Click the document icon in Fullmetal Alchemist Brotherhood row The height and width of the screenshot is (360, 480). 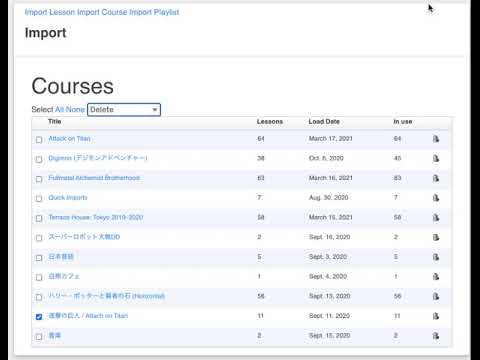tap(436, 178)
